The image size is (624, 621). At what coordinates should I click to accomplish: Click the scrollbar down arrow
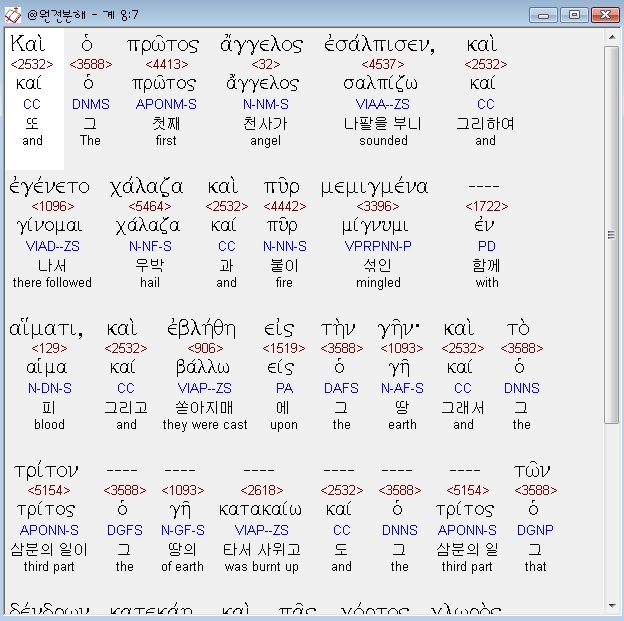(611, 606)
